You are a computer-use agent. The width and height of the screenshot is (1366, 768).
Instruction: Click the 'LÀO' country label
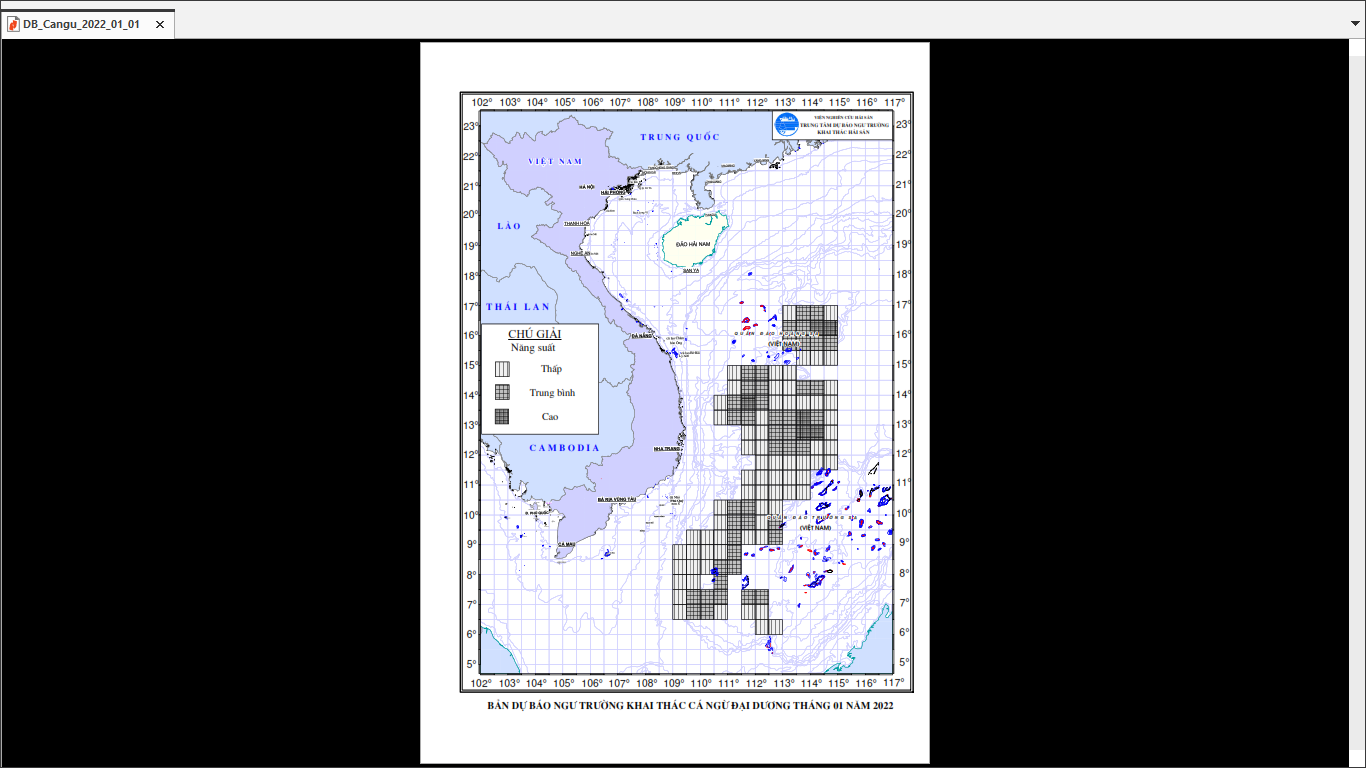pos(509,226)
